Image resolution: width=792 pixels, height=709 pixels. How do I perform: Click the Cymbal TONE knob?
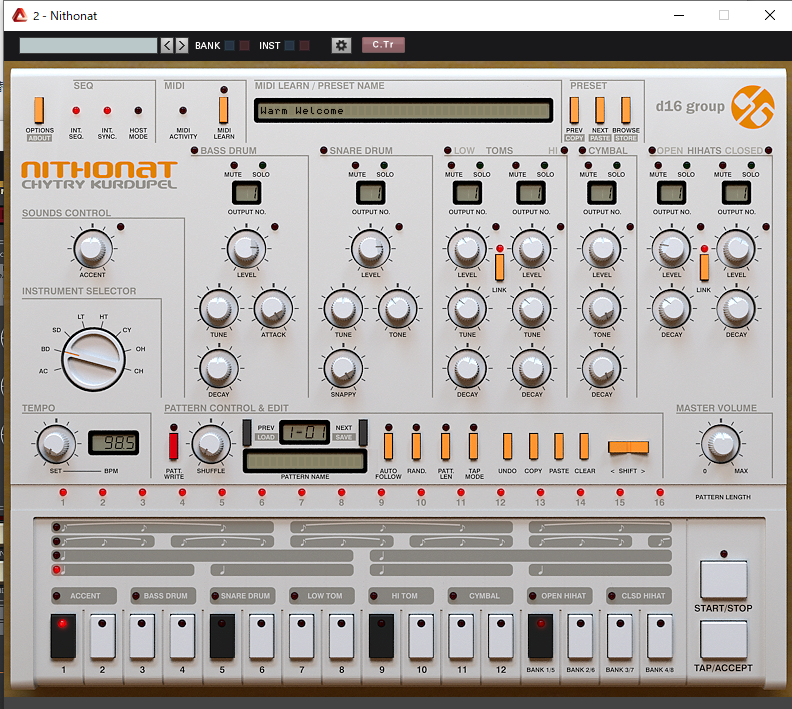[602, 309]
